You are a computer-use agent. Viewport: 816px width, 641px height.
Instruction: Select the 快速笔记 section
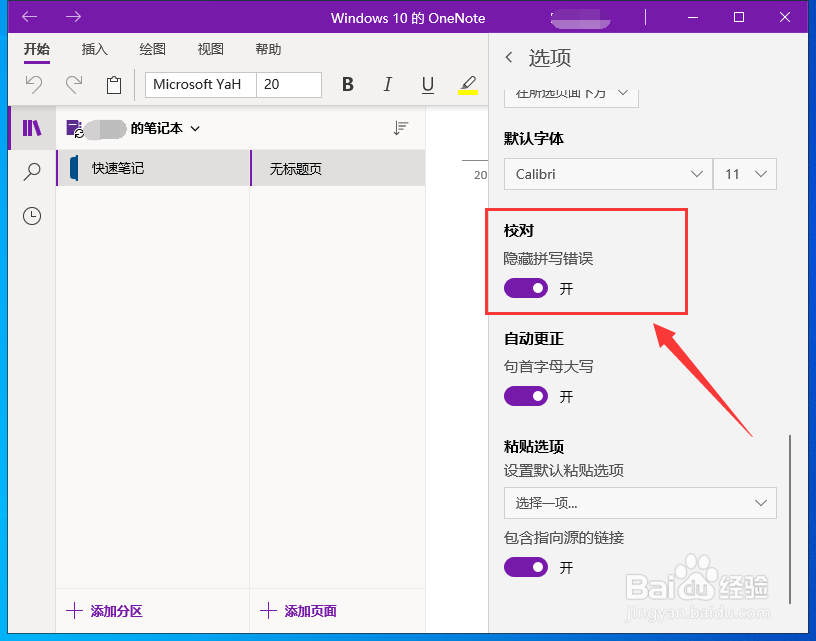click(x=153, y=168)
